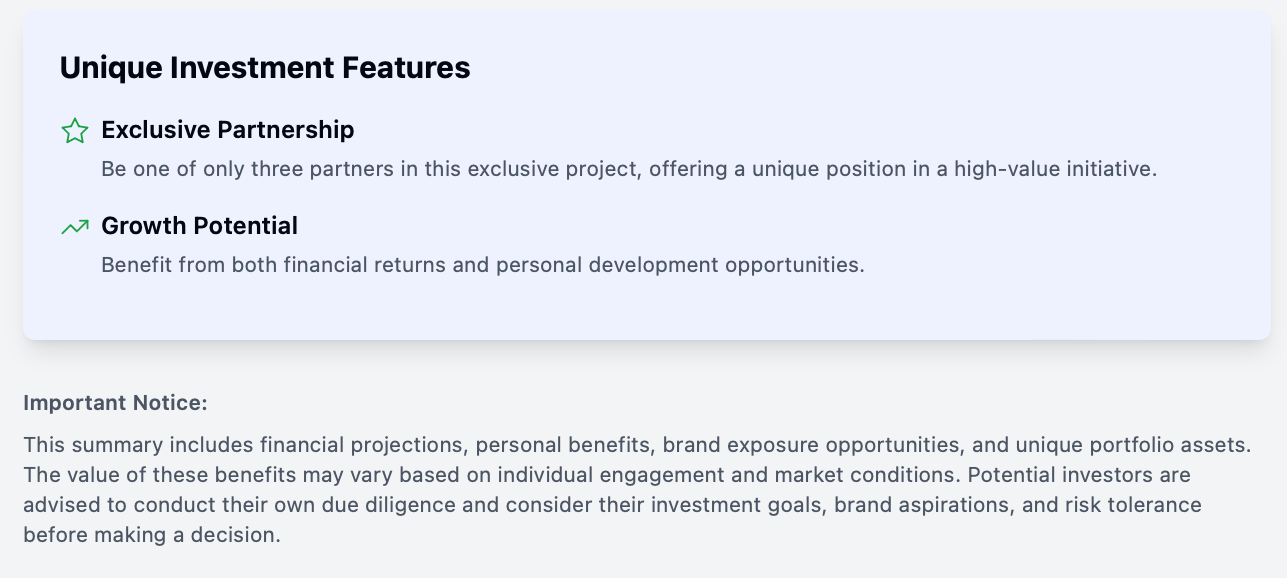Click the Growth Potential heading

[x=200, y=226]
